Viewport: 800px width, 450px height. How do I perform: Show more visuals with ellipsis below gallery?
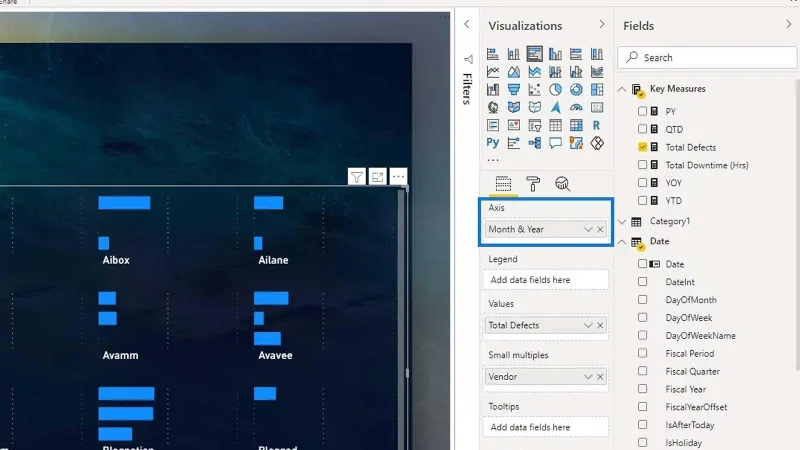(493, 160)
